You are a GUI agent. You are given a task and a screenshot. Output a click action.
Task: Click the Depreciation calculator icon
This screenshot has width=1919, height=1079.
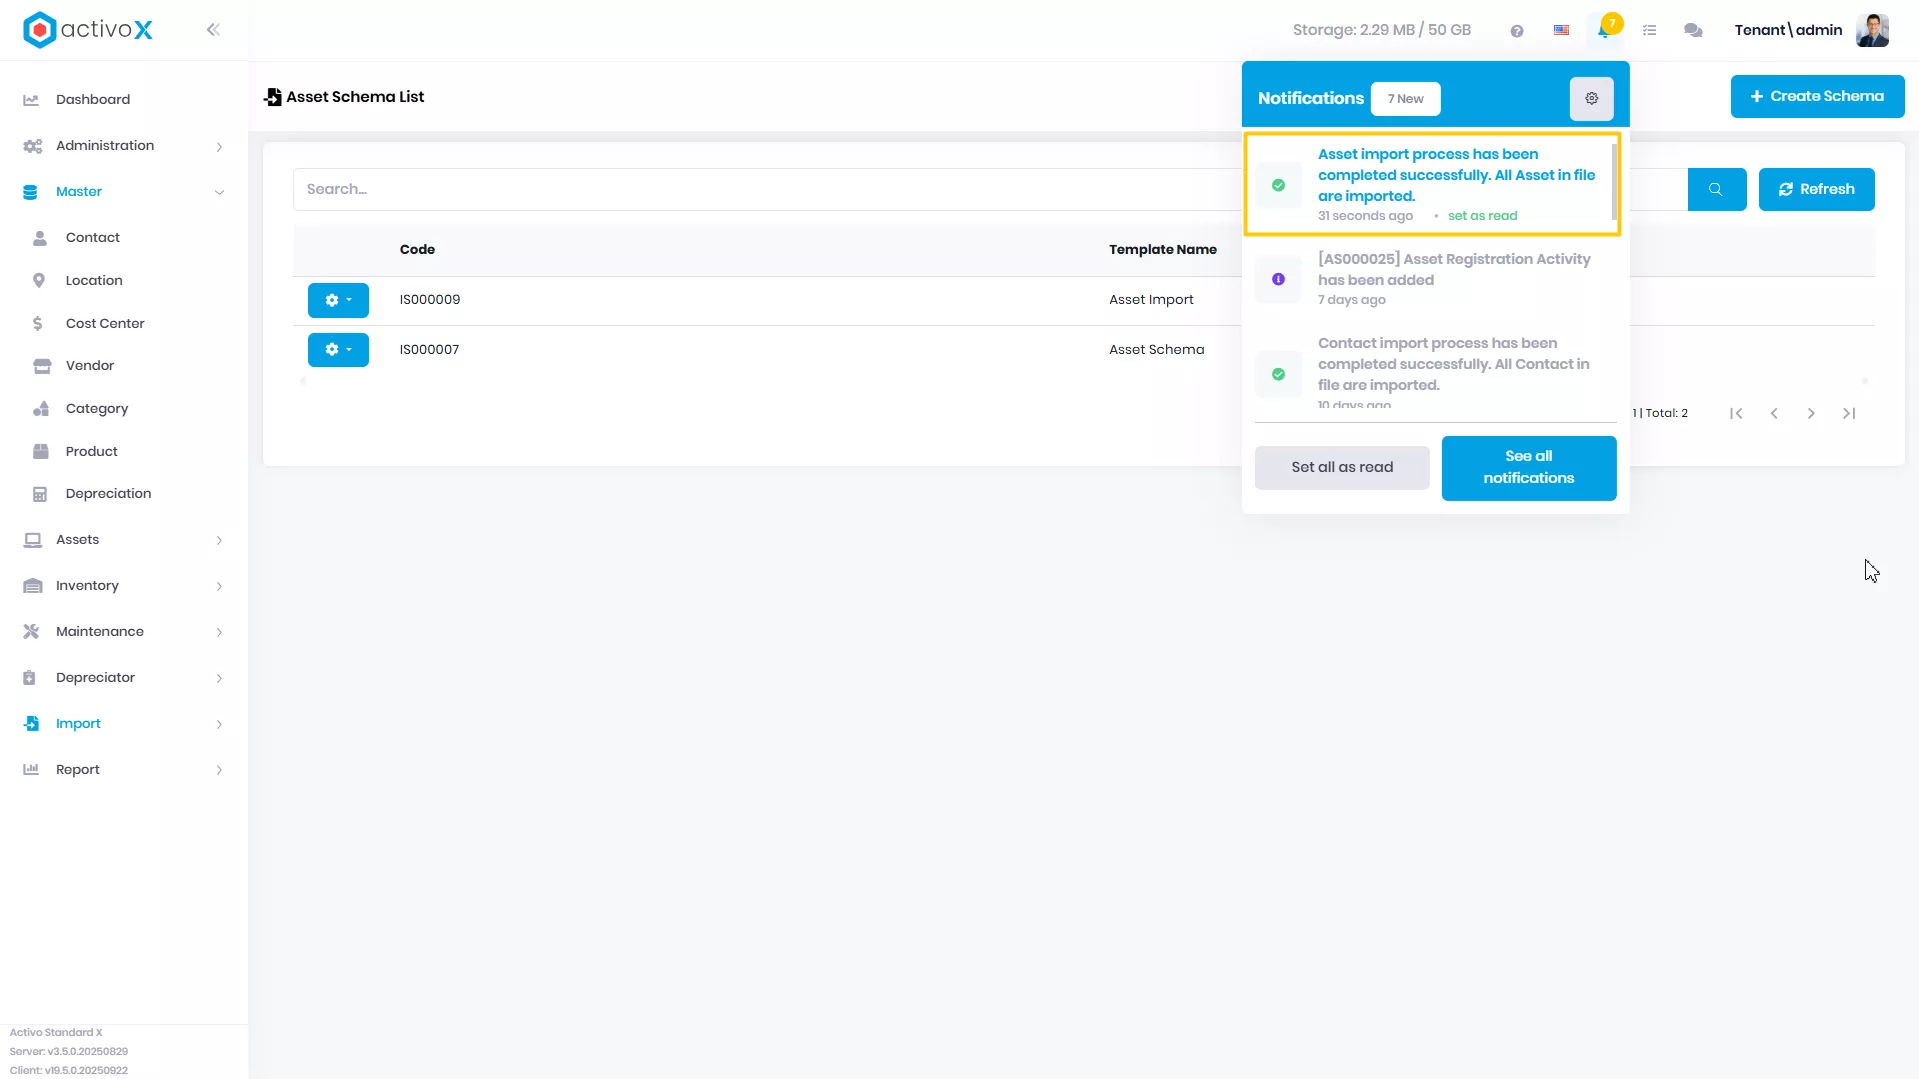40,494
